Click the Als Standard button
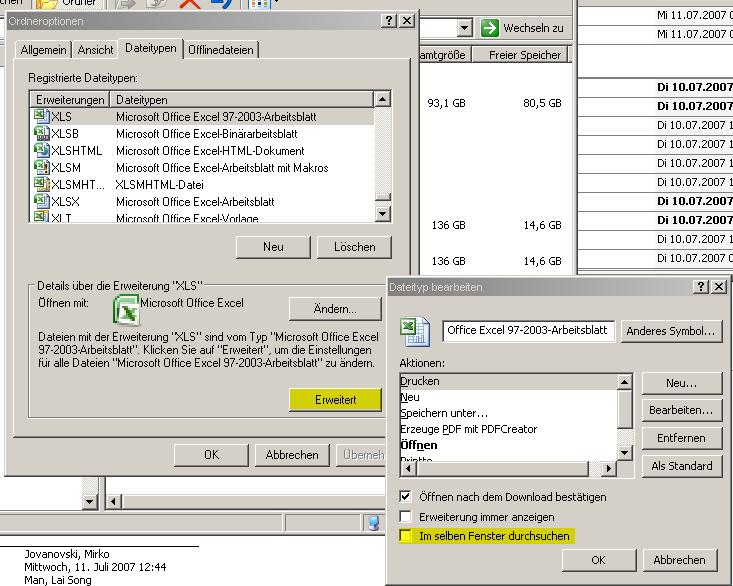 click(682, 466)
